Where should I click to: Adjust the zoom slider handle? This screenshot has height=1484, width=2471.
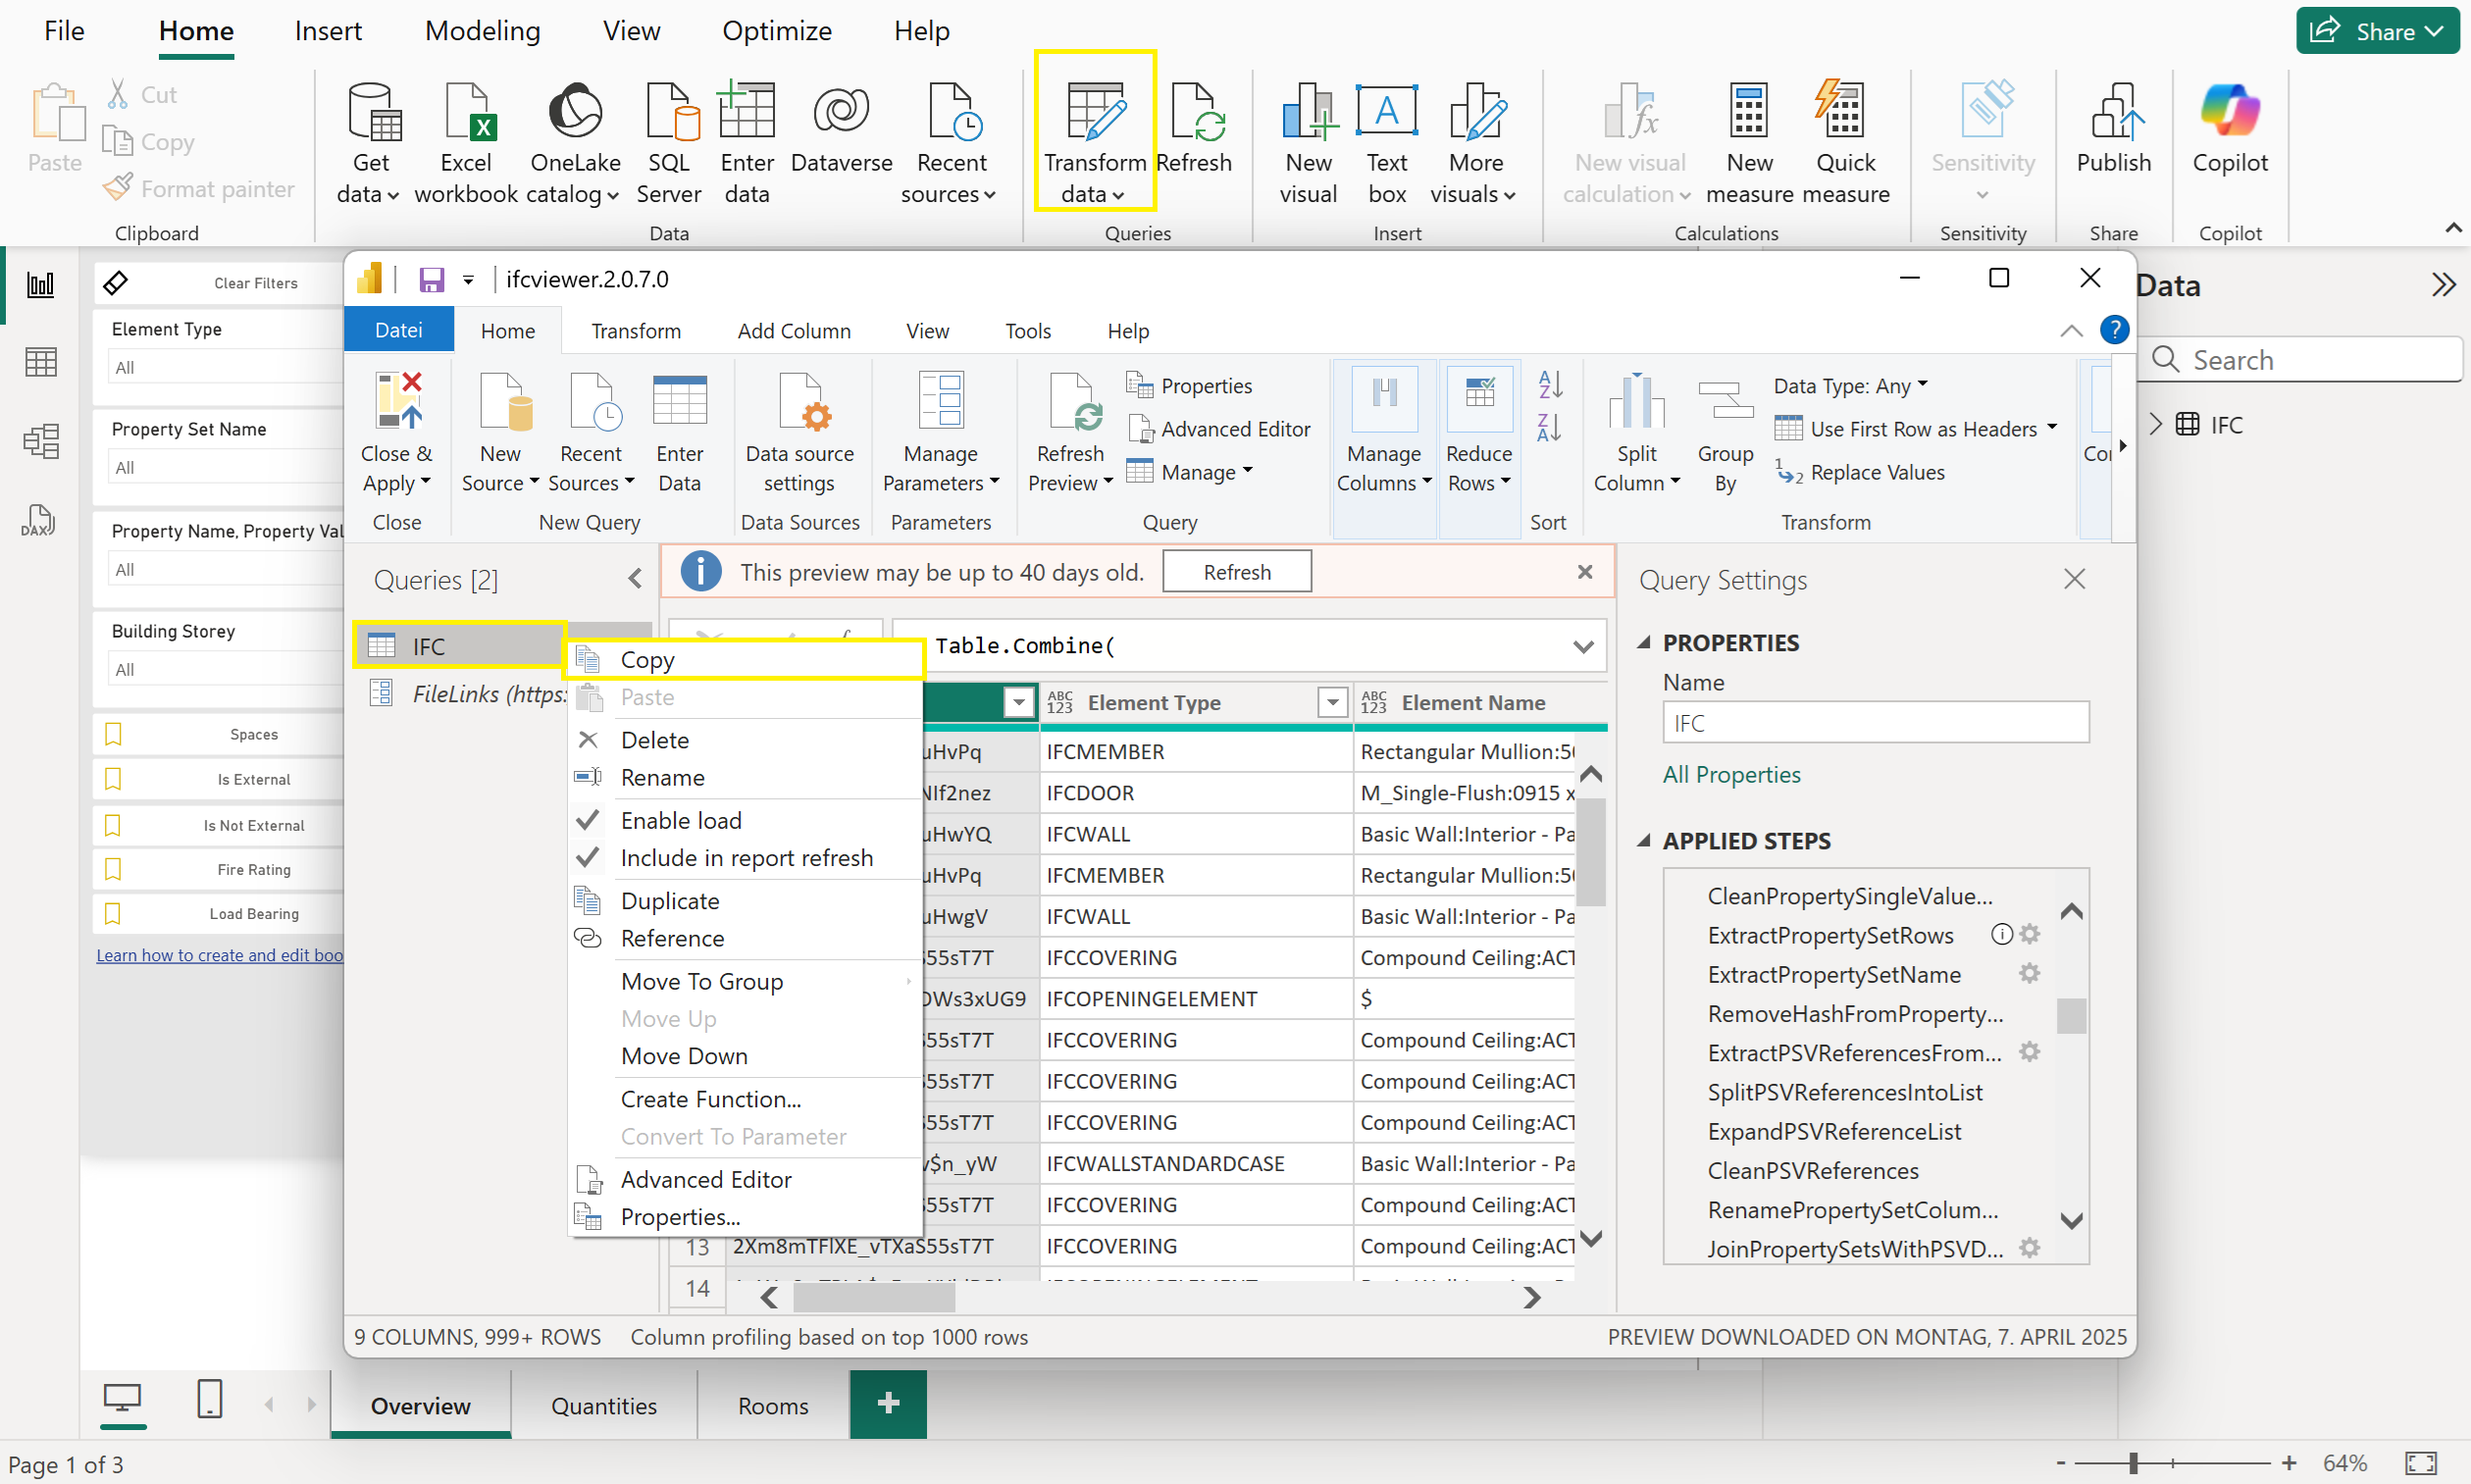(2133, 1463)
